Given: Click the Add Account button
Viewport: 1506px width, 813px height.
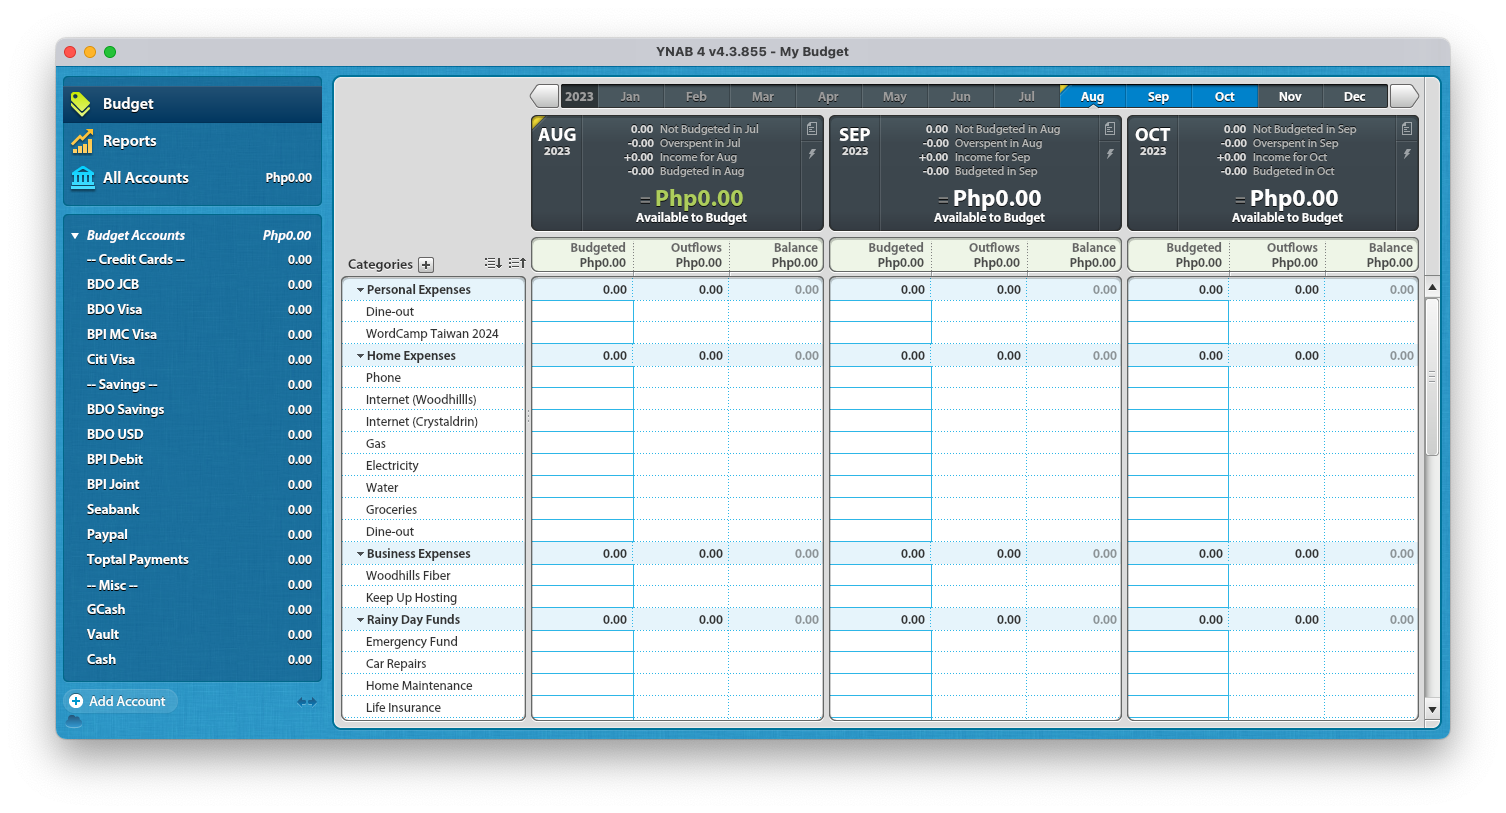Looking at the screenshot, I should [118, 702].
